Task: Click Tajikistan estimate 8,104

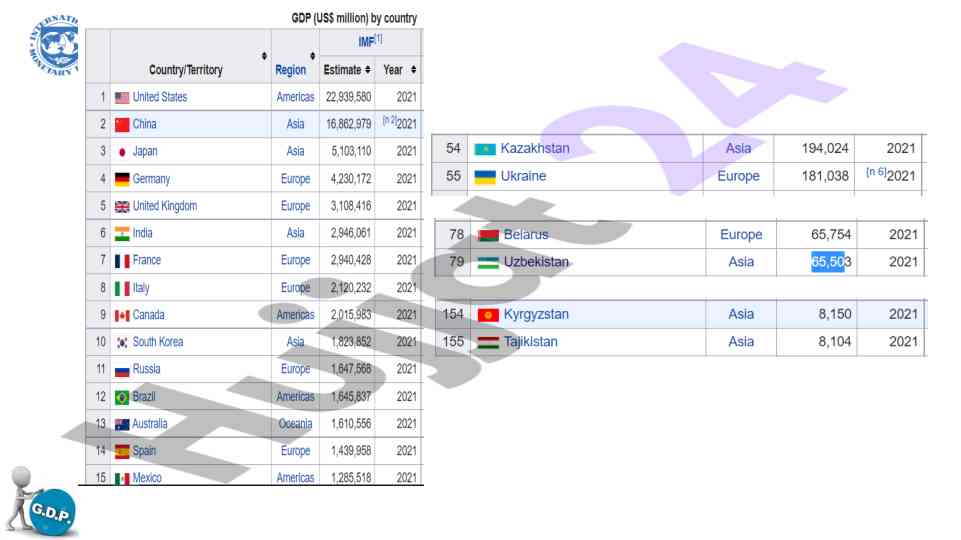Action: click(x=835, y=341)
